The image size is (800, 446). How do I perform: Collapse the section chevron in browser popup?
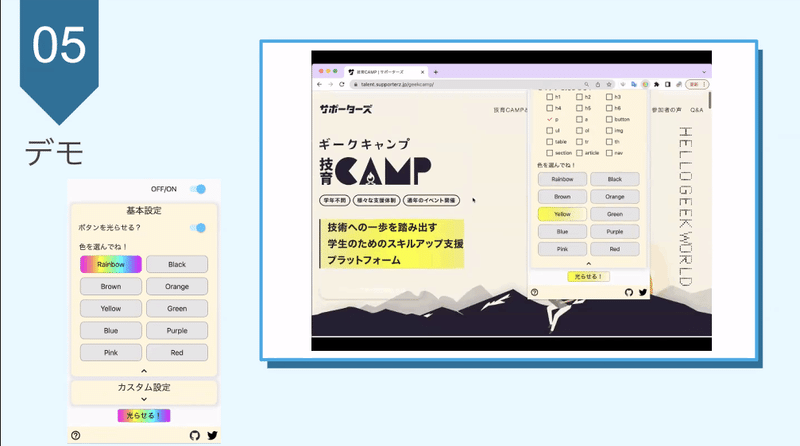588,263
